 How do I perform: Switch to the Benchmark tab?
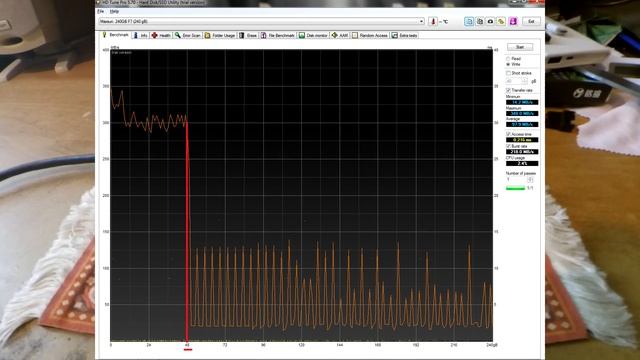[116, 35]
